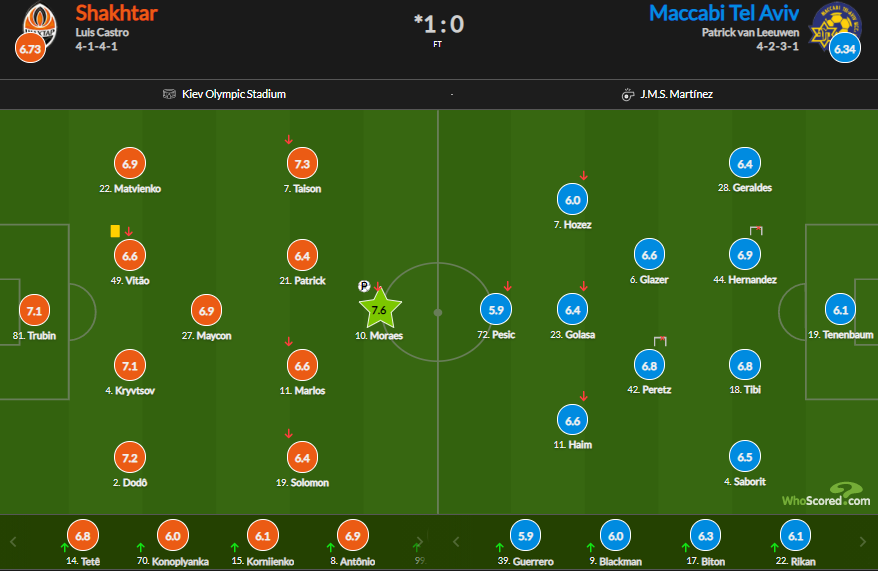Click the referee whistle icon
The height and width of the screenshot is (571, 878).
coord(628,95)
